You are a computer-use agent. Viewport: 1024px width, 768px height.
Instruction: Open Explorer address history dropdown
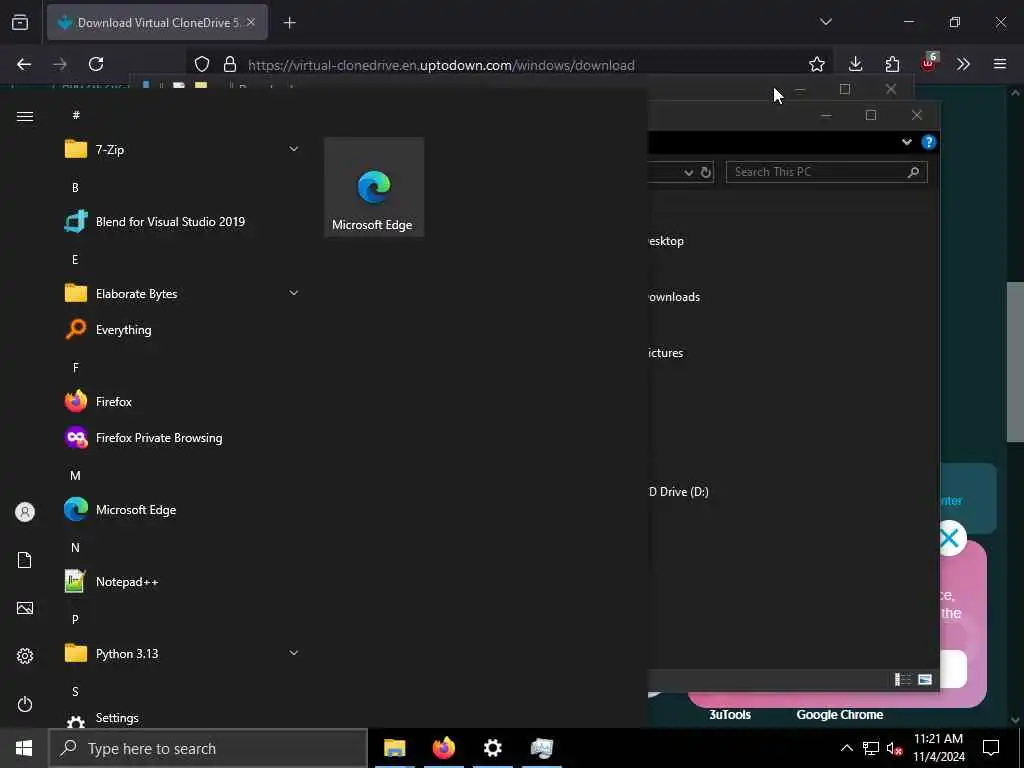688,172
